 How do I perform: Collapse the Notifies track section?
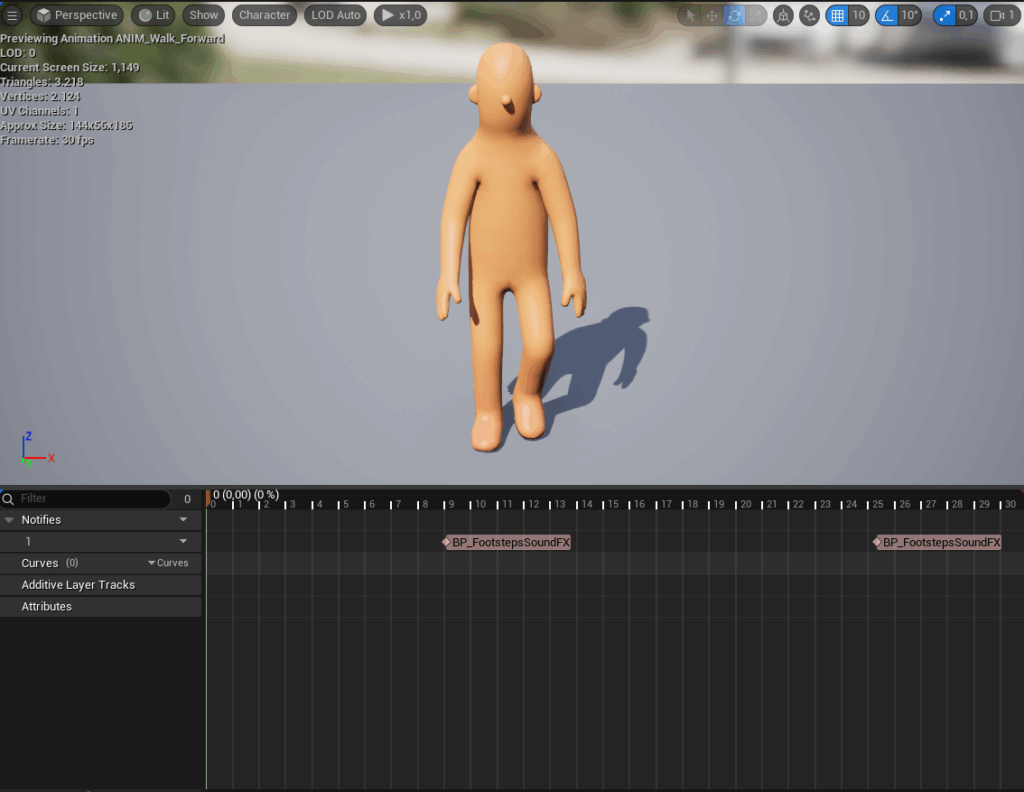click(9, 520)
